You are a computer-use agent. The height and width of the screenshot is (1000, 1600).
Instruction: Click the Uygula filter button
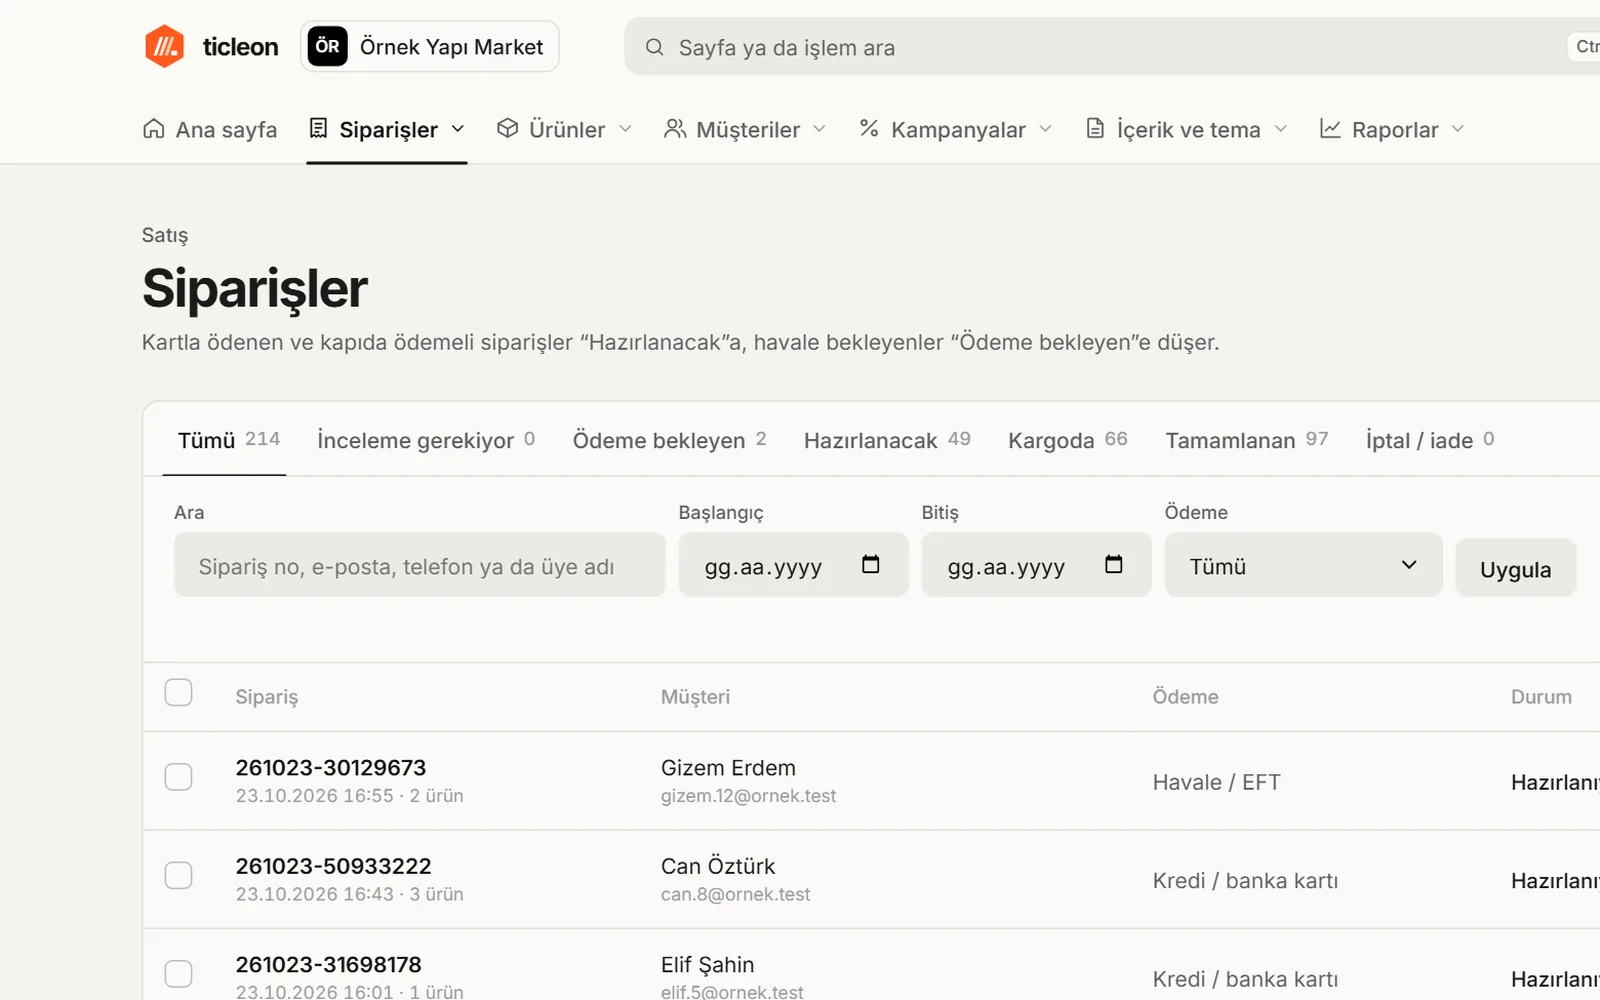1515,569
